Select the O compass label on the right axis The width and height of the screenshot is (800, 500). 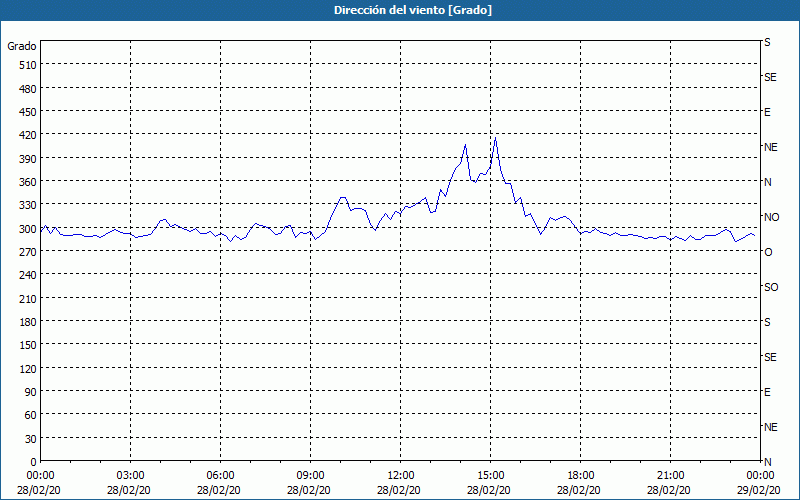click(x=768, y=252)
